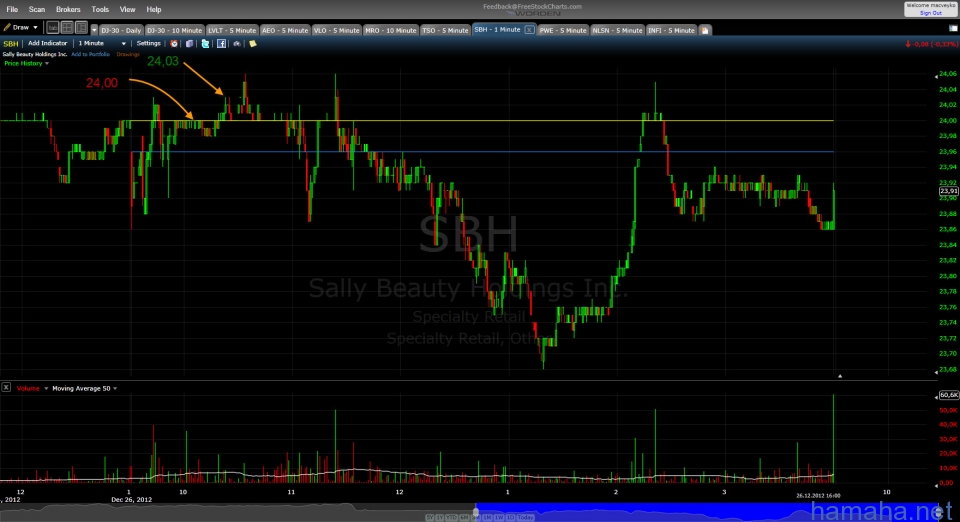Open the INFI - 5 Minute tab

click(x=671, y=30)
